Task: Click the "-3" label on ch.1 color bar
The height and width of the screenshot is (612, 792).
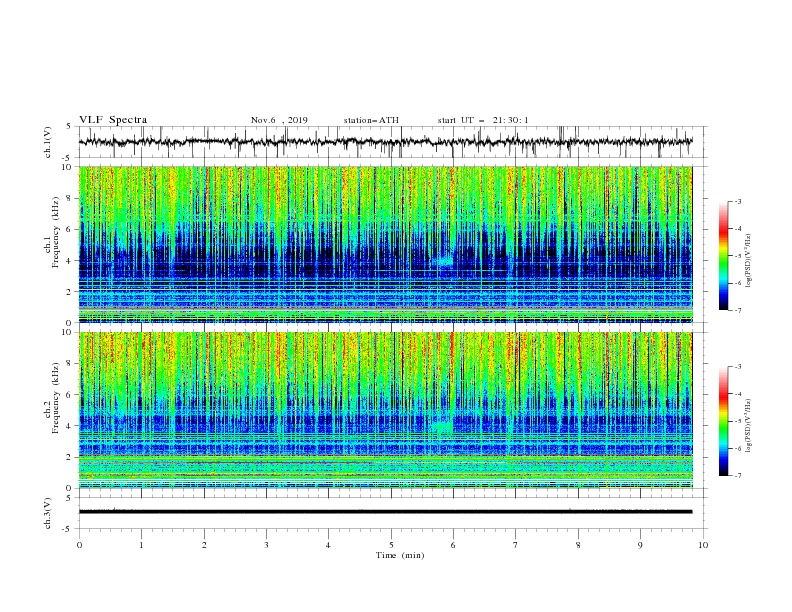Action: (737, 201)
